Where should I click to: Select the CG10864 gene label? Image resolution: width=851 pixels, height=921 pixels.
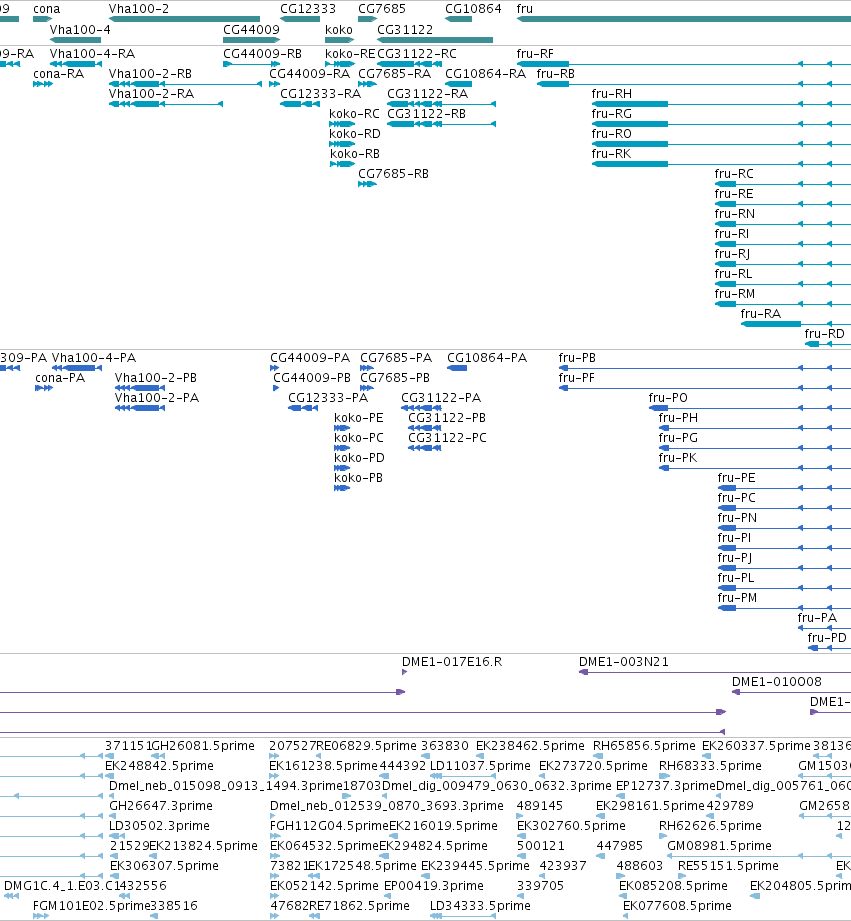473,9
